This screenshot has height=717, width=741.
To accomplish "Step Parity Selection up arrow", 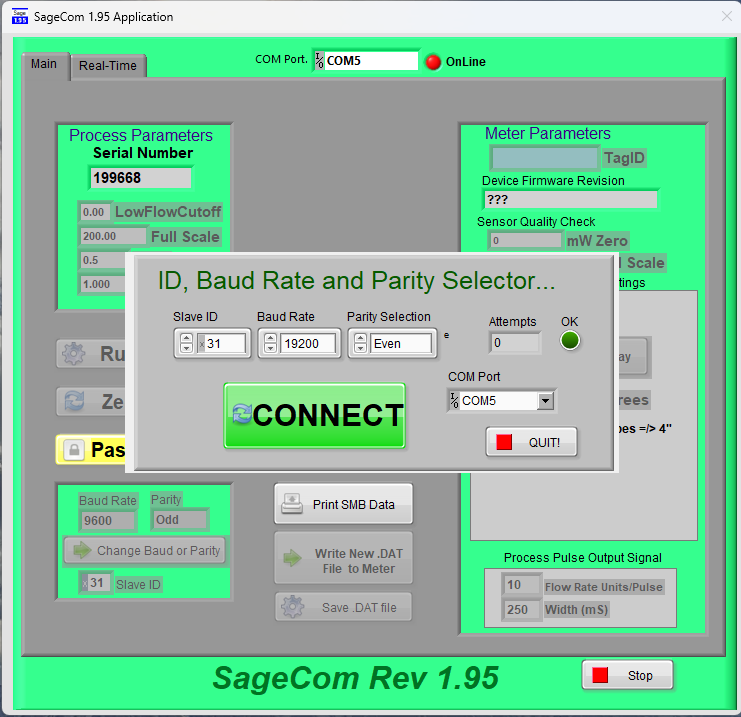I will (361, 338).
